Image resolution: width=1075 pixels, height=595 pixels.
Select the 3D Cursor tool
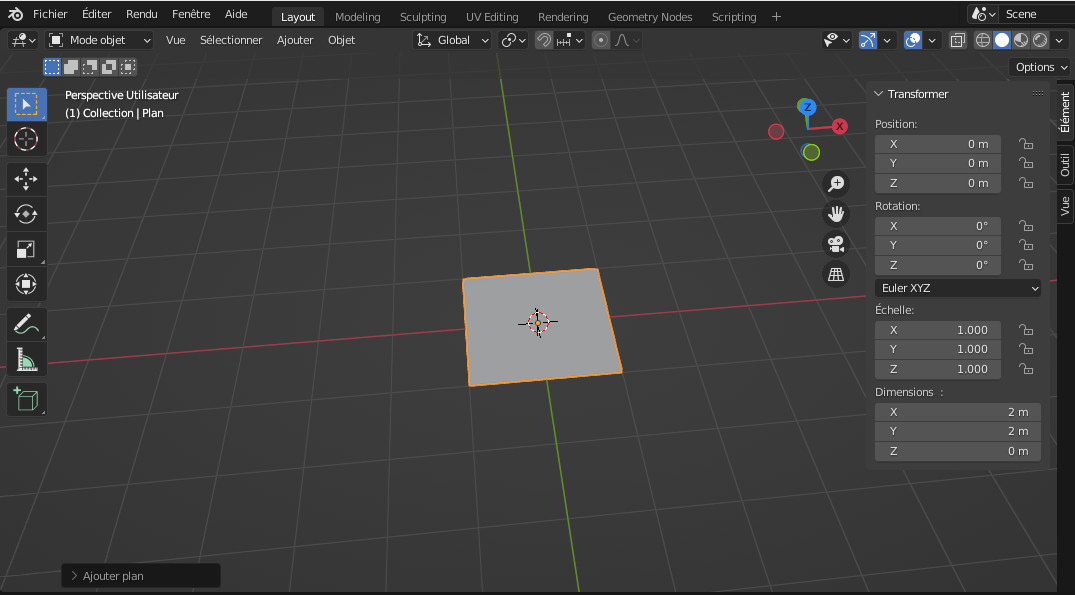point(27,139)
